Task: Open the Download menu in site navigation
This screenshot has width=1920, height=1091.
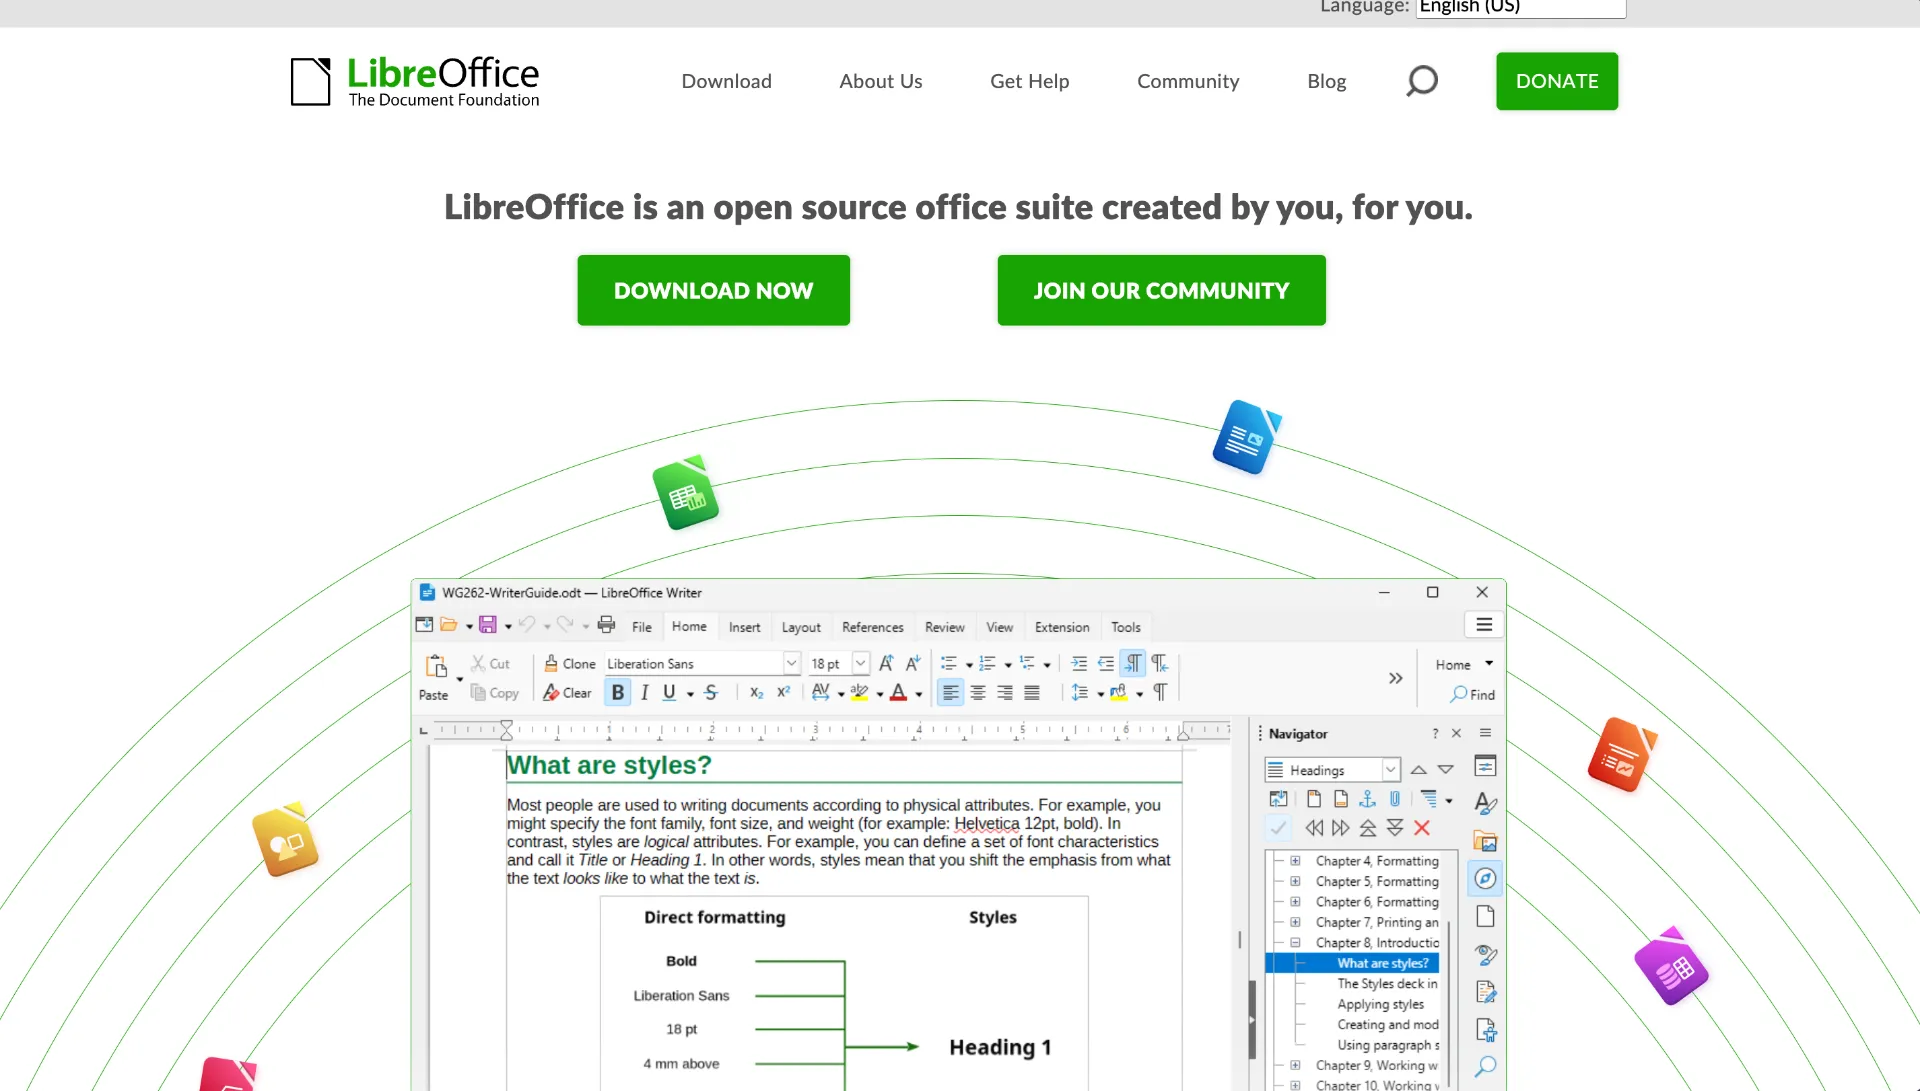Action: click(726, 81)
